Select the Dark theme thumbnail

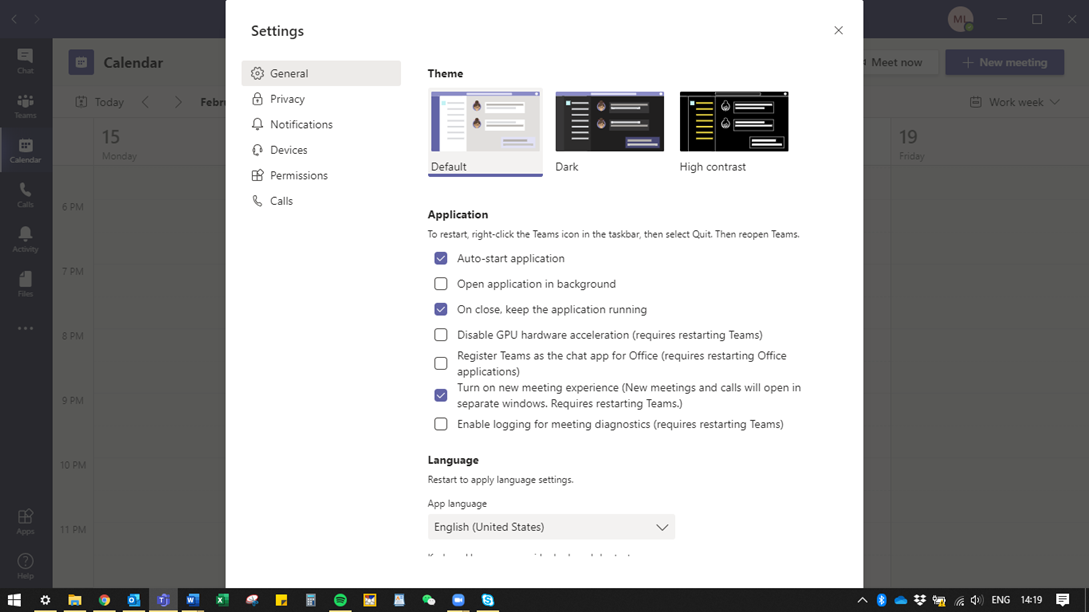[609, 122]
